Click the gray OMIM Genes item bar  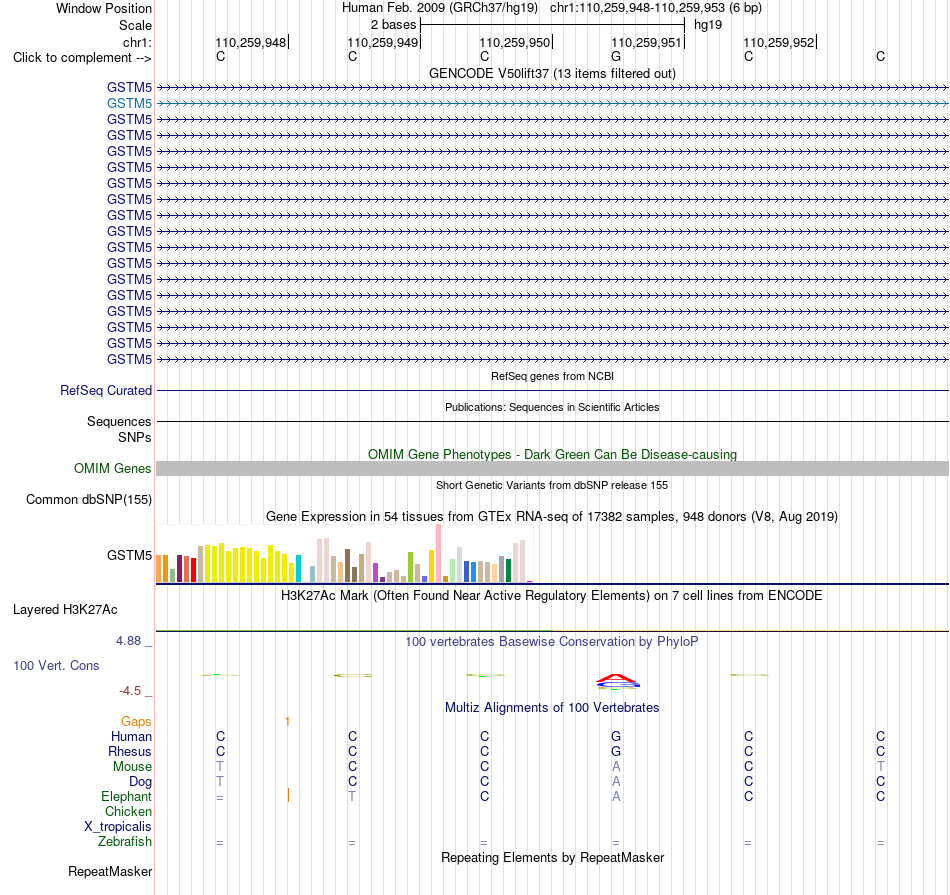[x=552, y=468]
